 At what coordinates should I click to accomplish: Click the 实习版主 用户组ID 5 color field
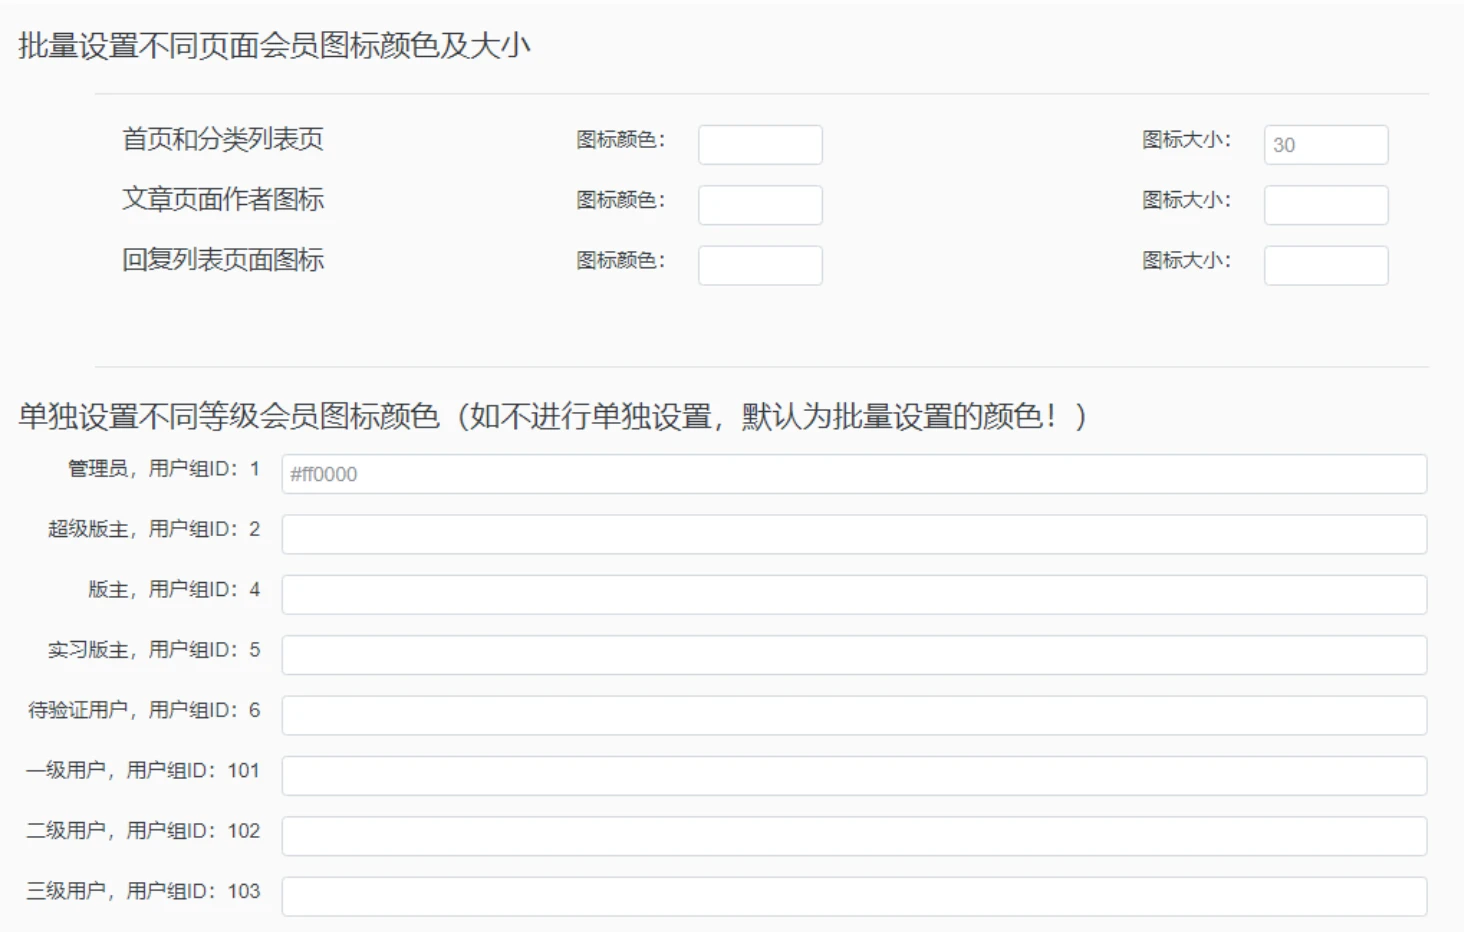click(855, 653)
